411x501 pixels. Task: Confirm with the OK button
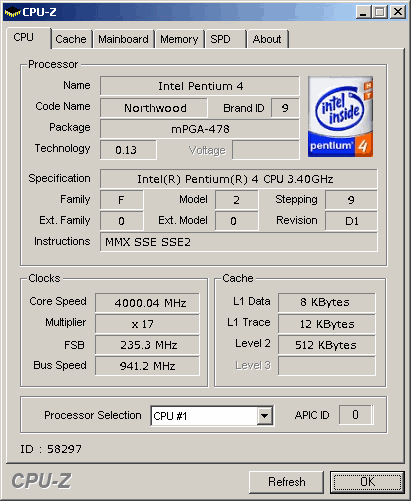[367, 482]
